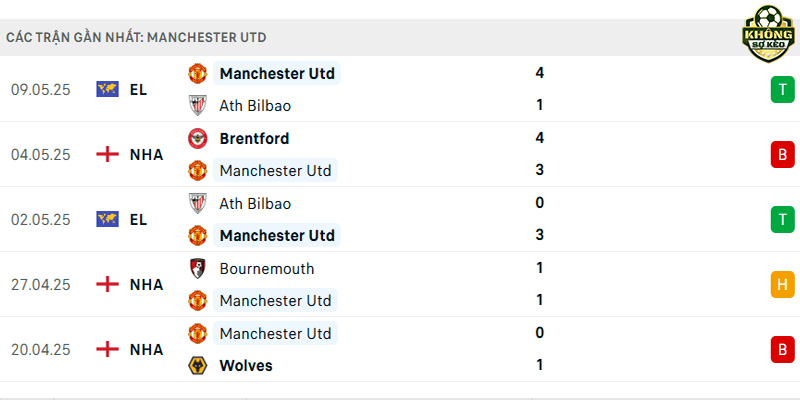Click England flag icon on 20.04.25 row
The image size is (800, 400).
pyautogui.click(x=107, y=349)
